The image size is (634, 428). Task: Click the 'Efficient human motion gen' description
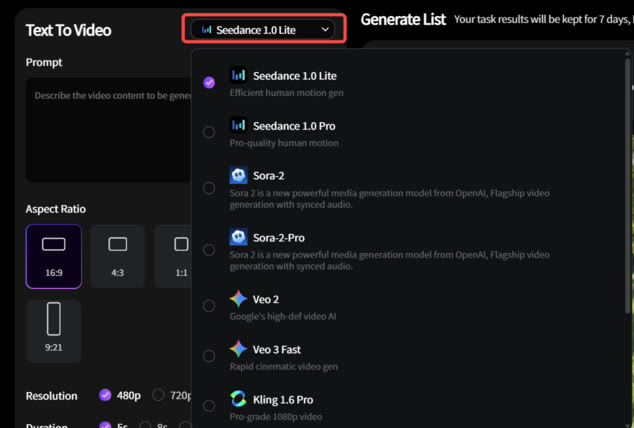pos(286,93)
